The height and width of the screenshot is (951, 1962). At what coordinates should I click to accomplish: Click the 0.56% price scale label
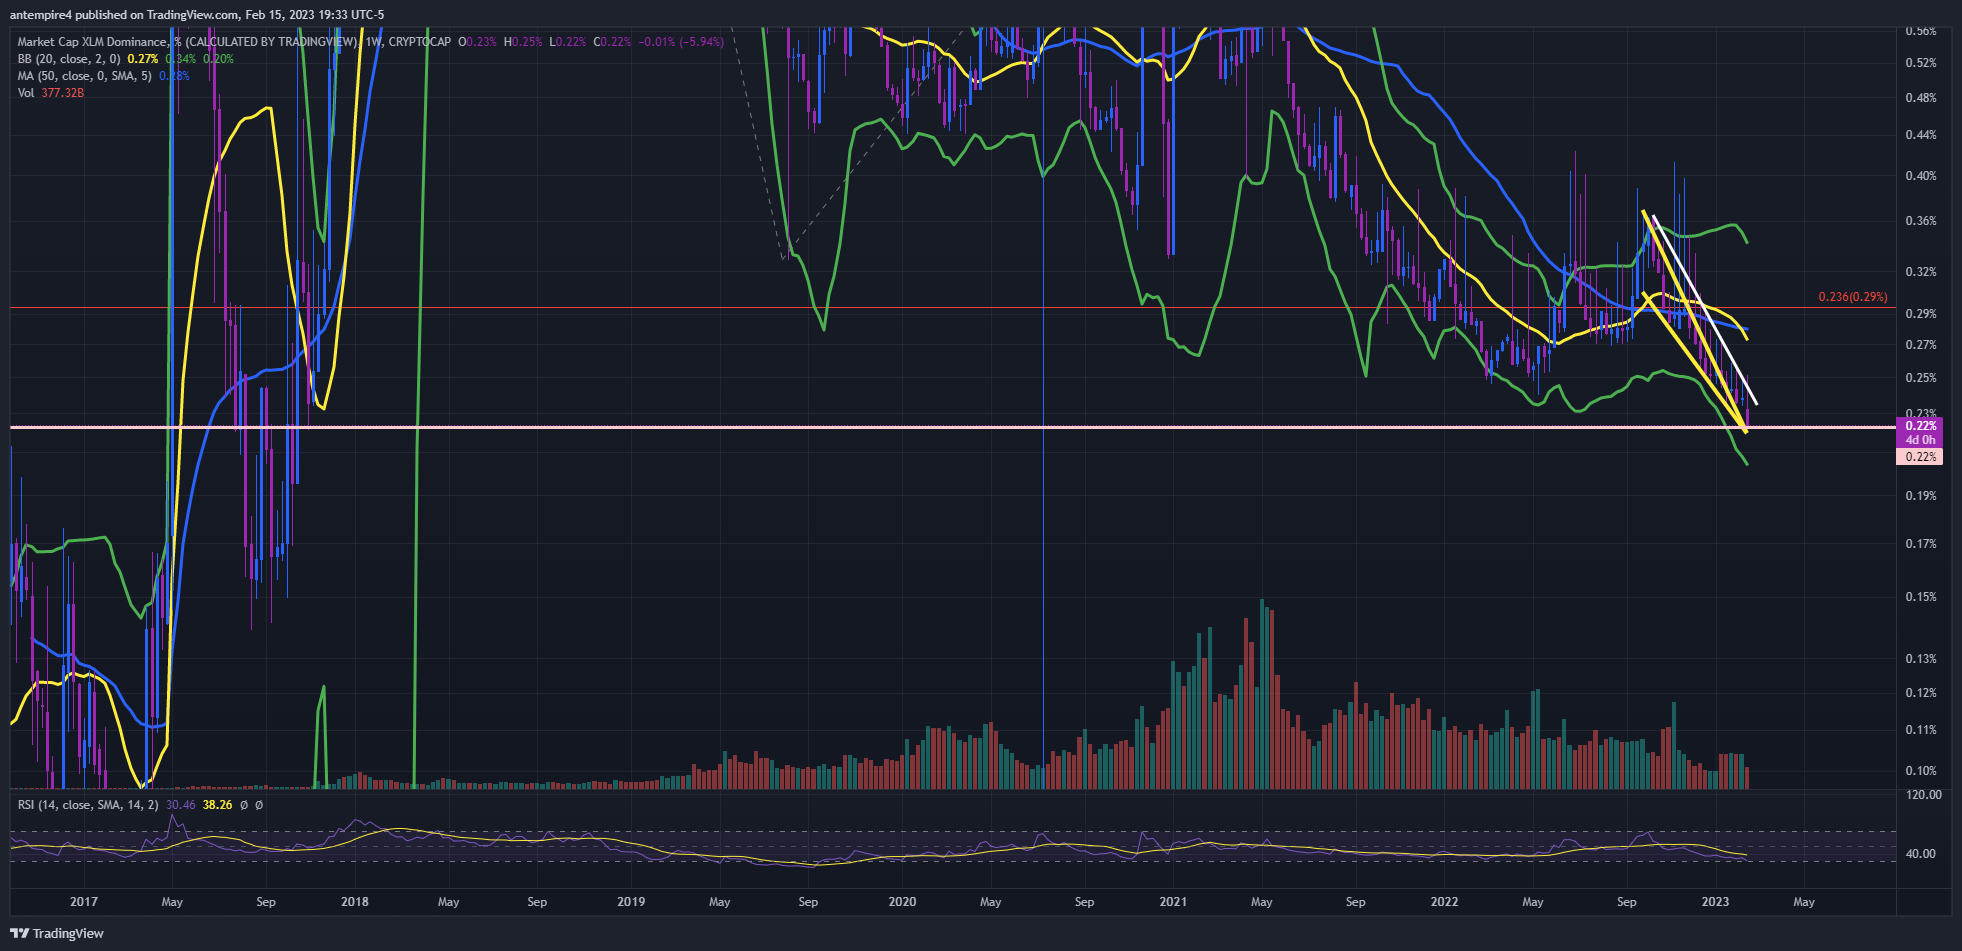(1921, 31)
